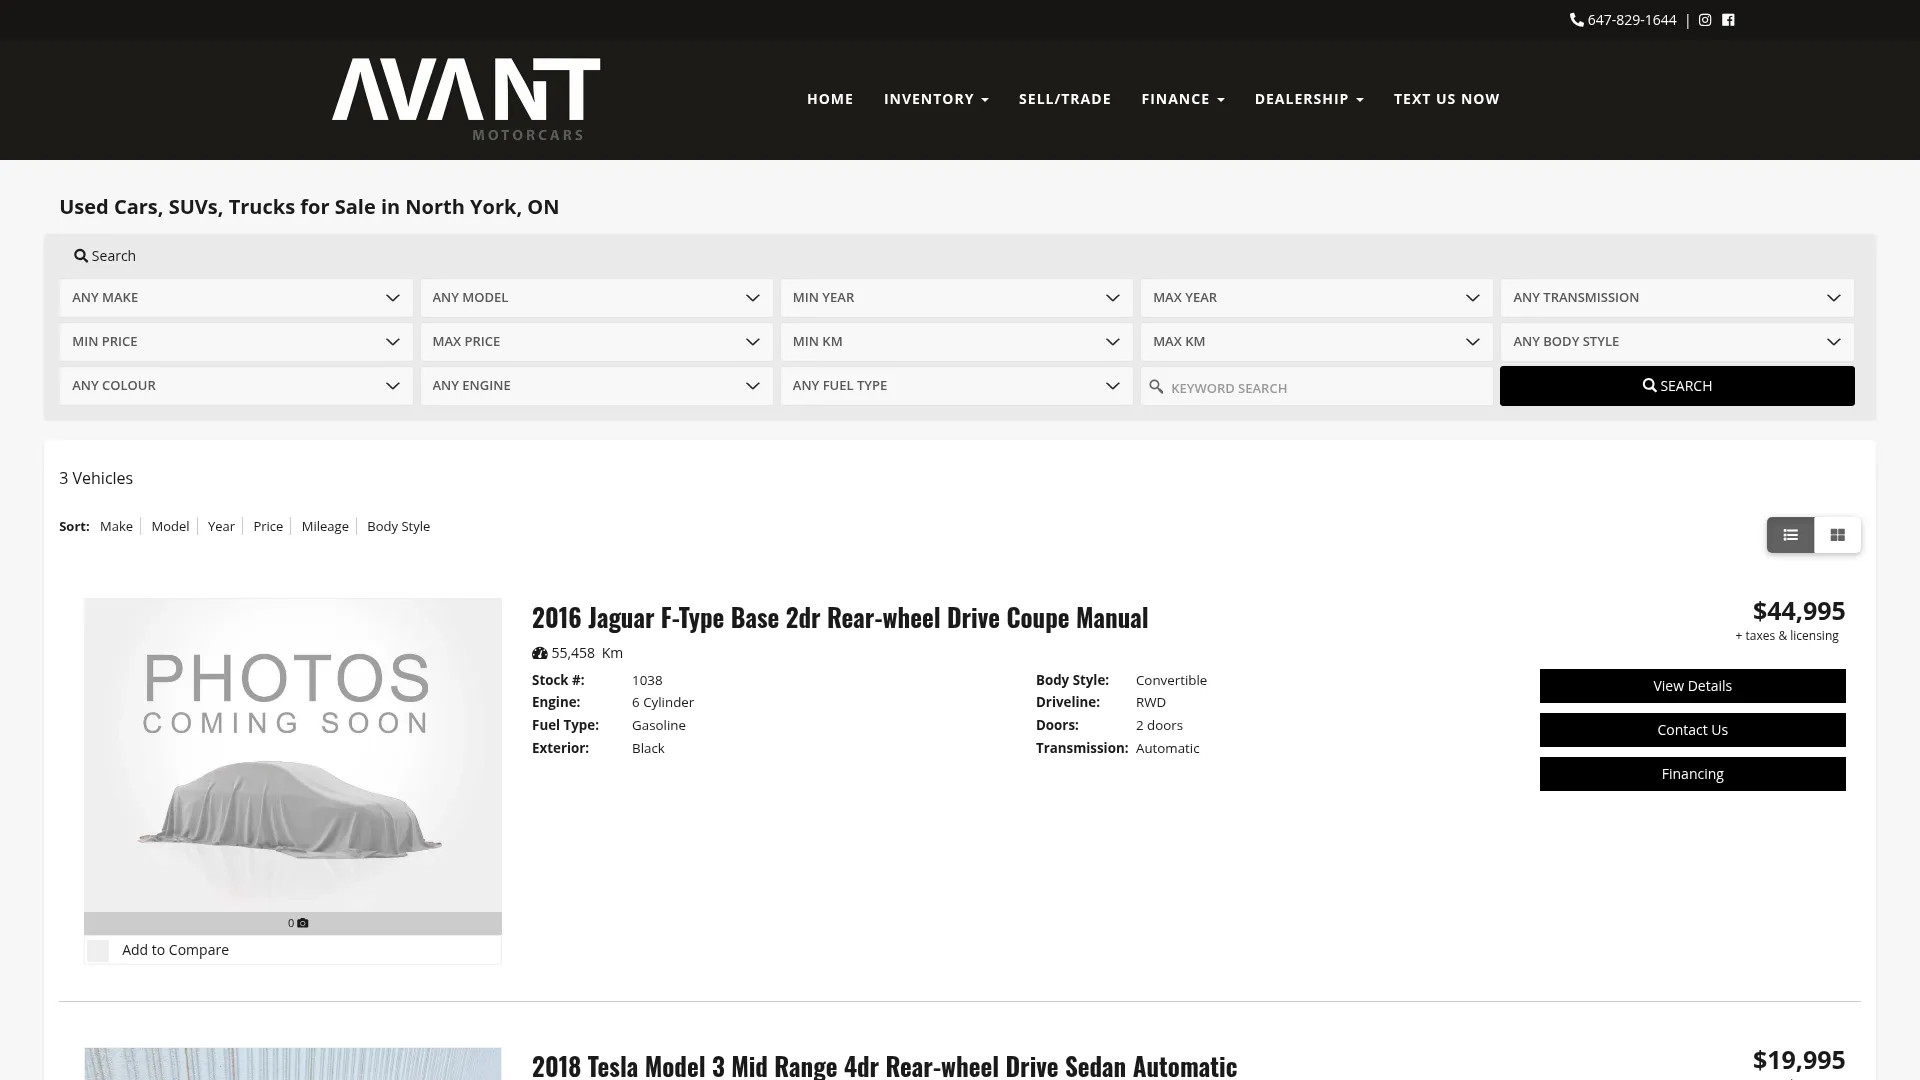Click the stock number '1038'
The width and height of the screenshot is (1920, 1080).
click(x=647, y=680)
